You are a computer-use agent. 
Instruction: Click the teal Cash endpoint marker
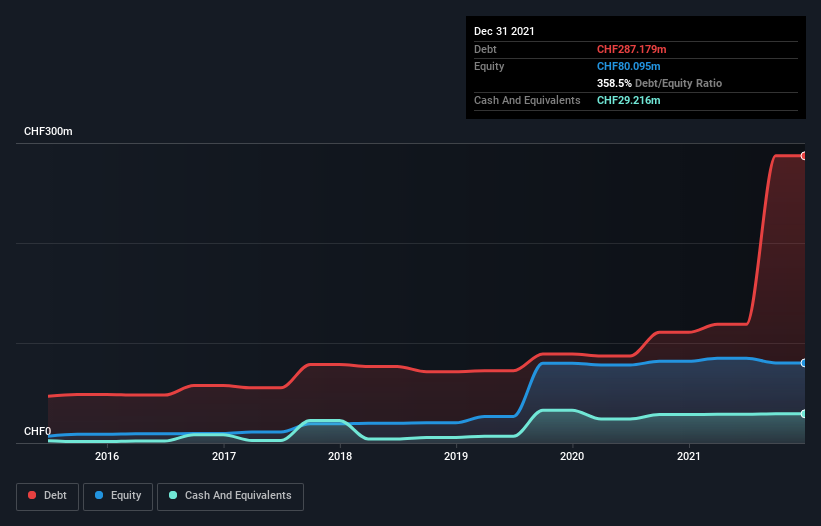coord(804,414)
